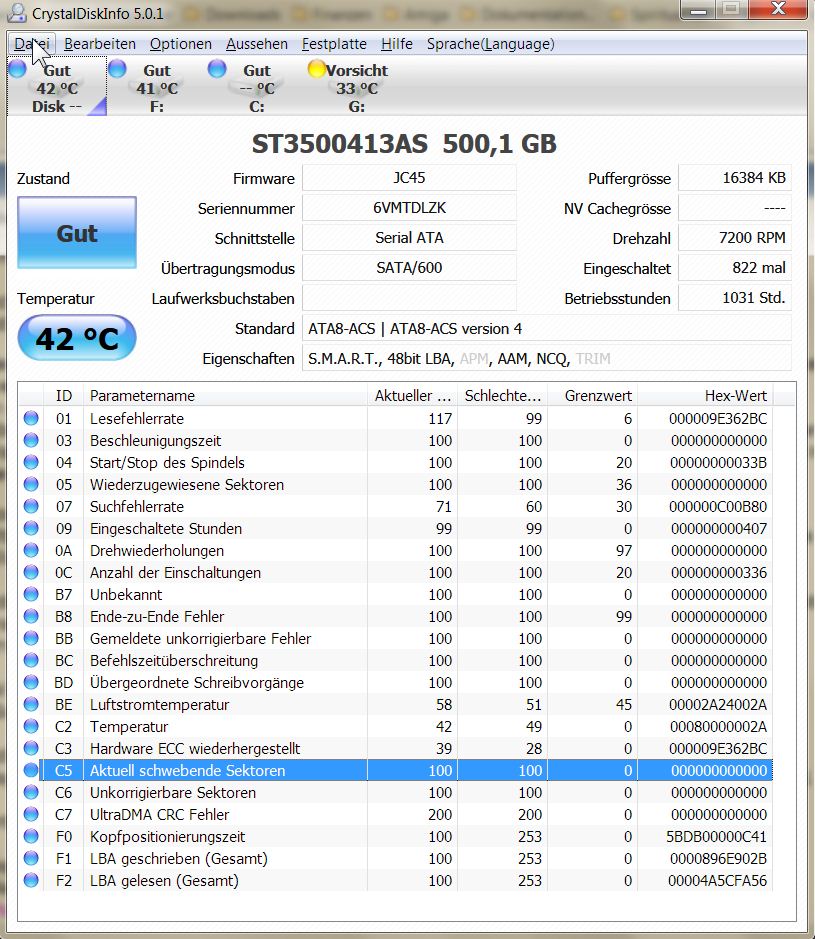This screenshot has width=815, height=939.
Task: Click status orb of C2 Temperatur row
Action: (31, 726)
